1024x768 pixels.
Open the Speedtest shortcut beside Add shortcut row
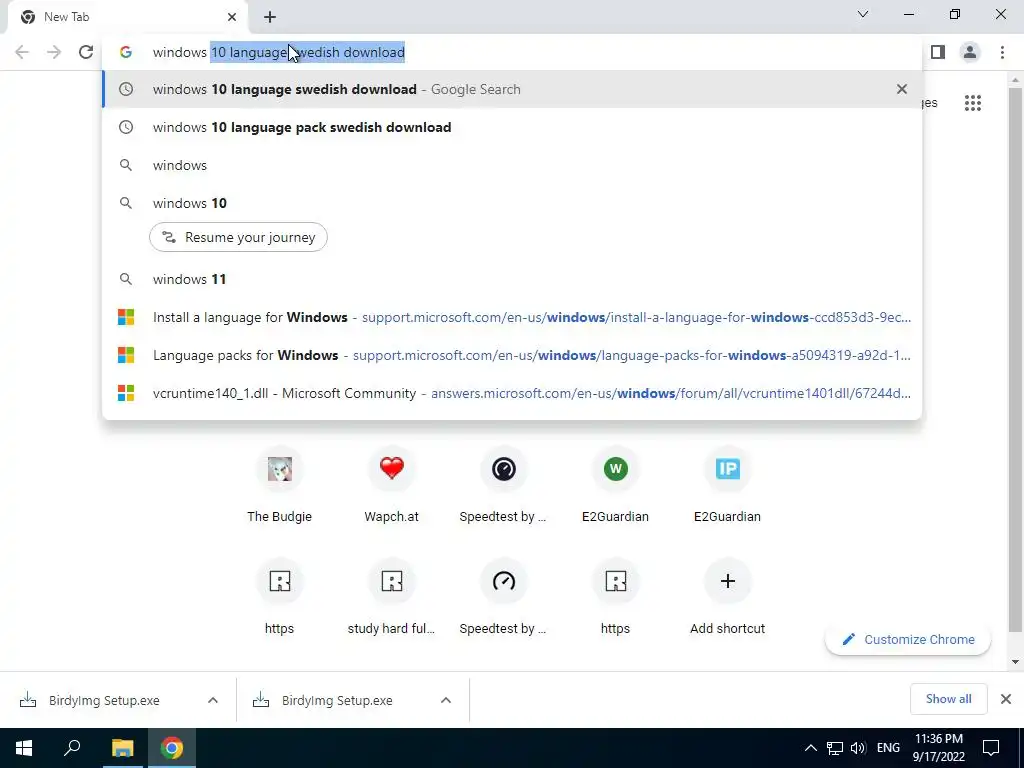pos(504,599)
